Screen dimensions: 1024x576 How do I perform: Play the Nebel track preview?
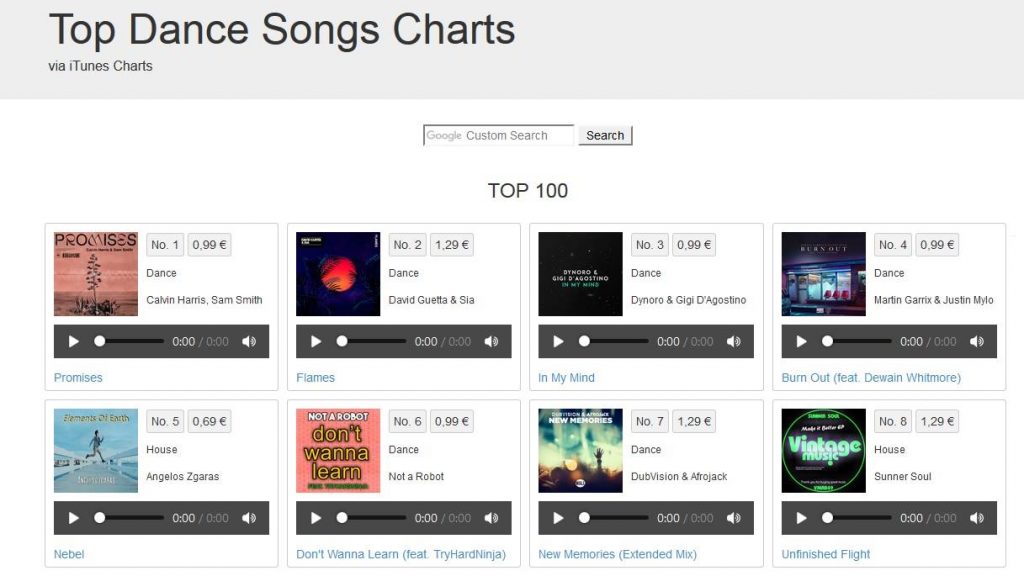[x=74, y=518]
